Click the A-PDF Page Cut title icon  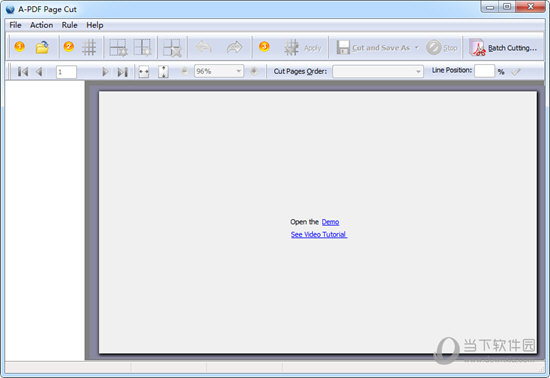[x=10, y=9]
